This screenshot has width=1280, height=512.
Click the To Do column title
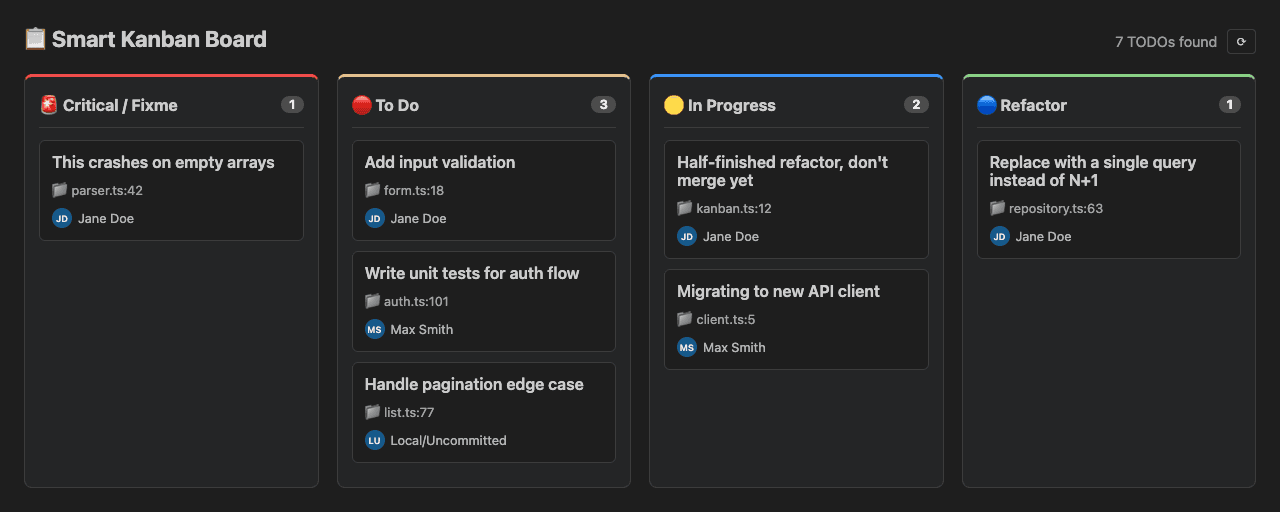pos(397,105)
